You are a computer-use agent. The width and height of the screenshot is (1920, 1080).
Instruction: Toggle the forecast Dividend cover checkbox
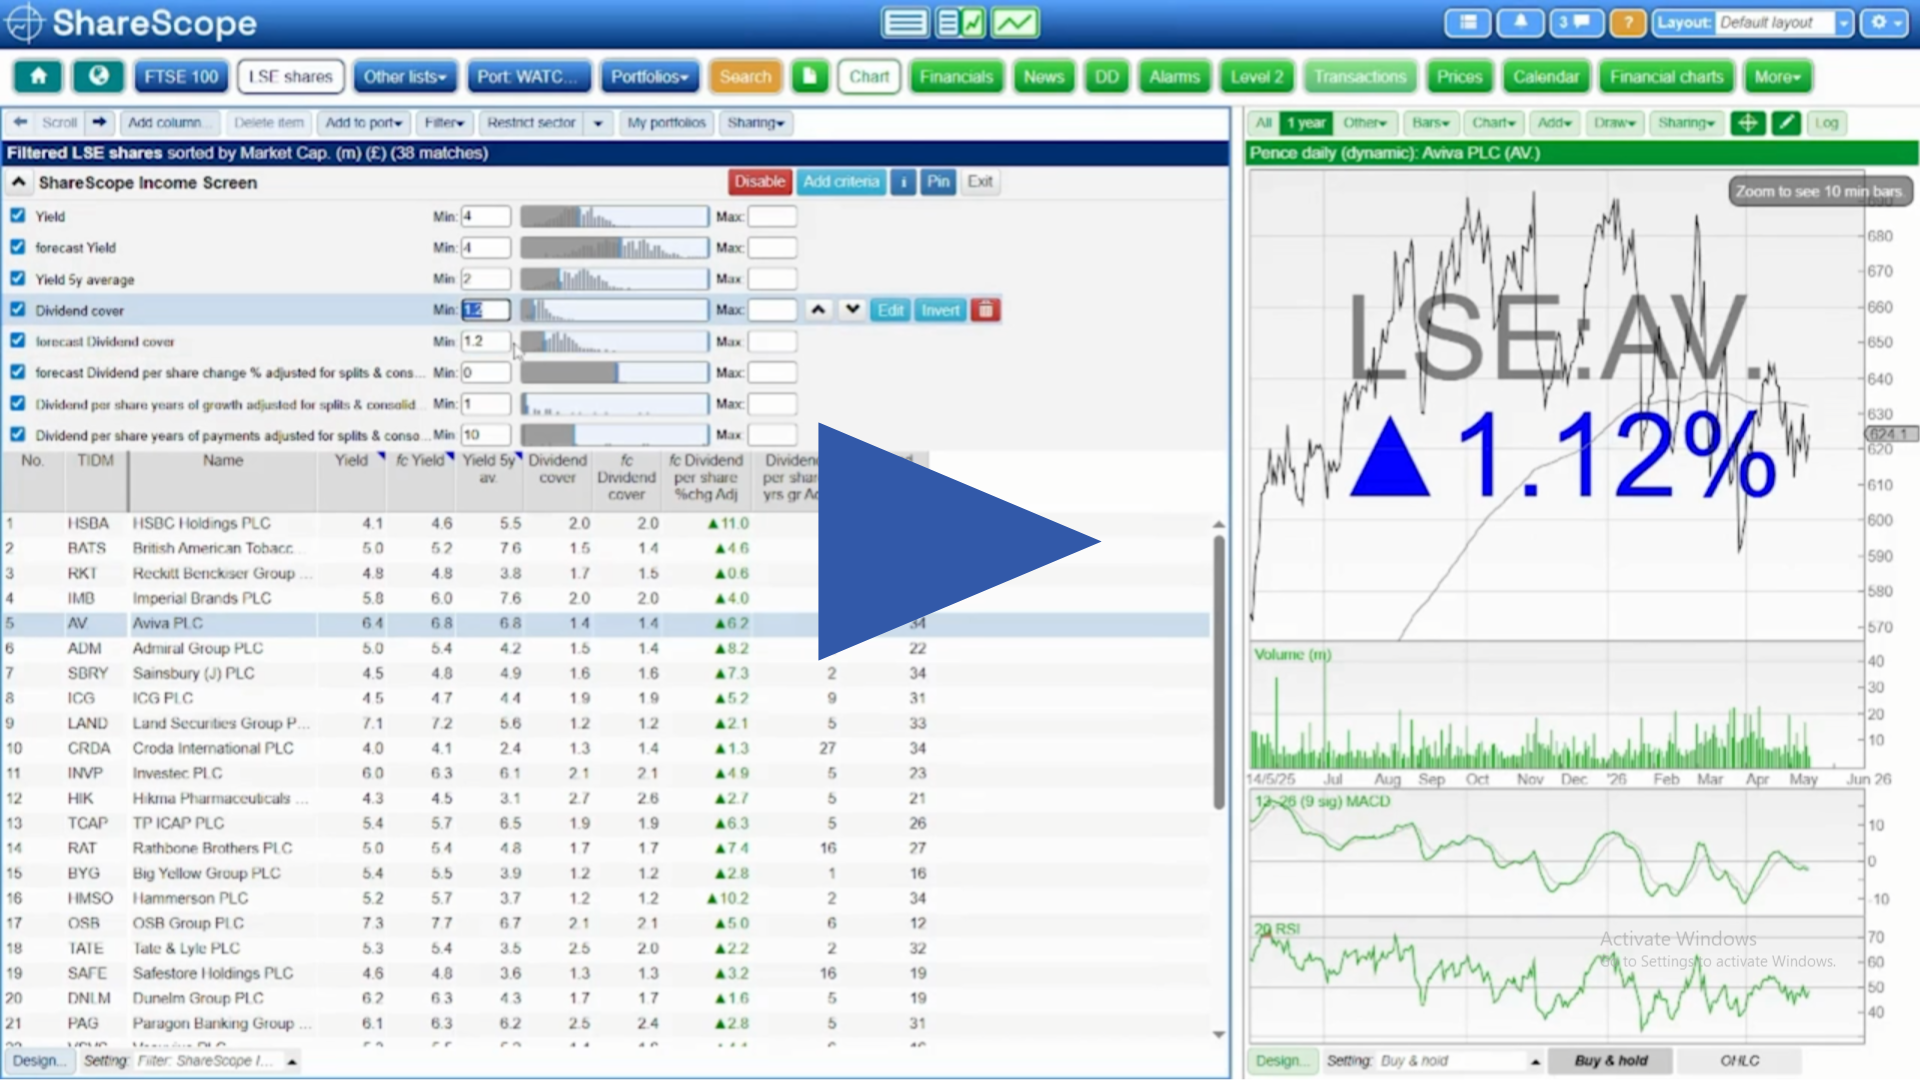pos(17,341)
